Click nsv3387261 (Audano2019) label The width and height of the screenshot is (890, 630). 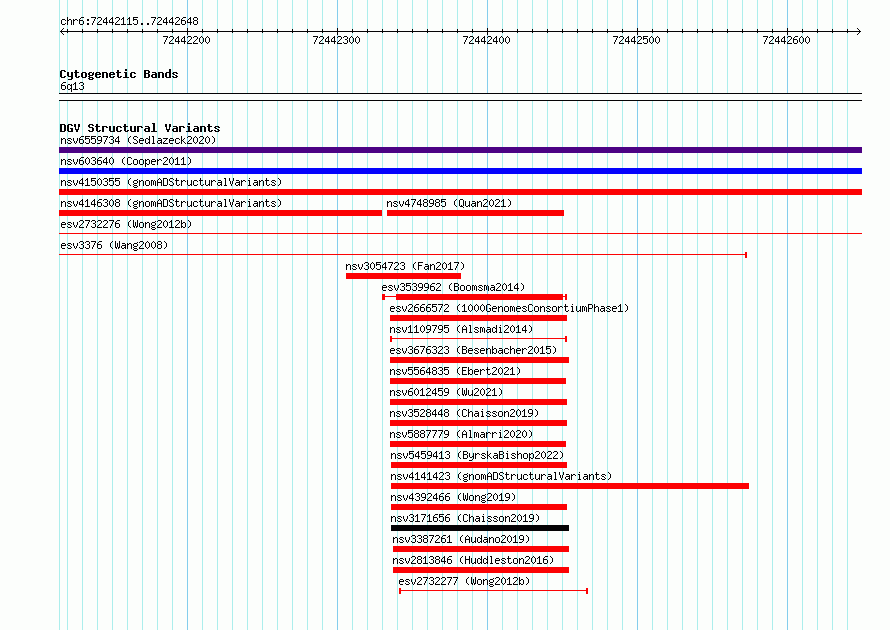(461, 539)
